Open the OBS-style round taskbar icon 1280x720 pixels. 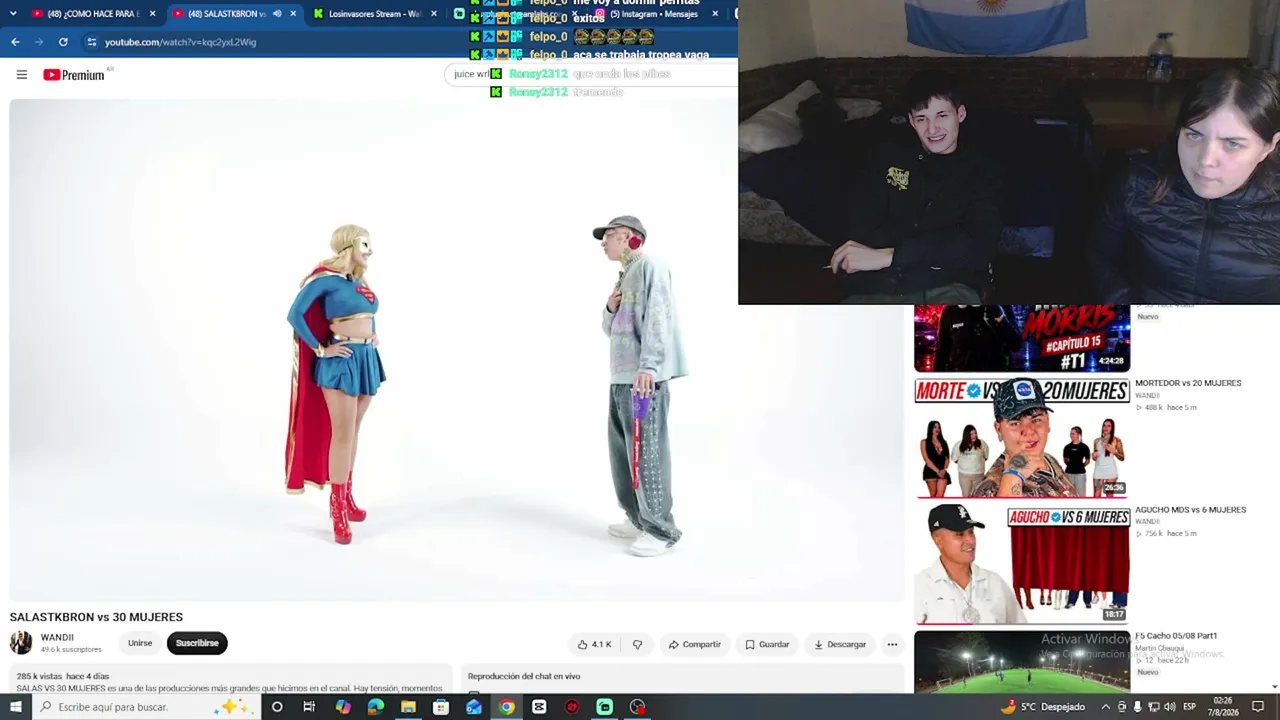tap(637, 707)
